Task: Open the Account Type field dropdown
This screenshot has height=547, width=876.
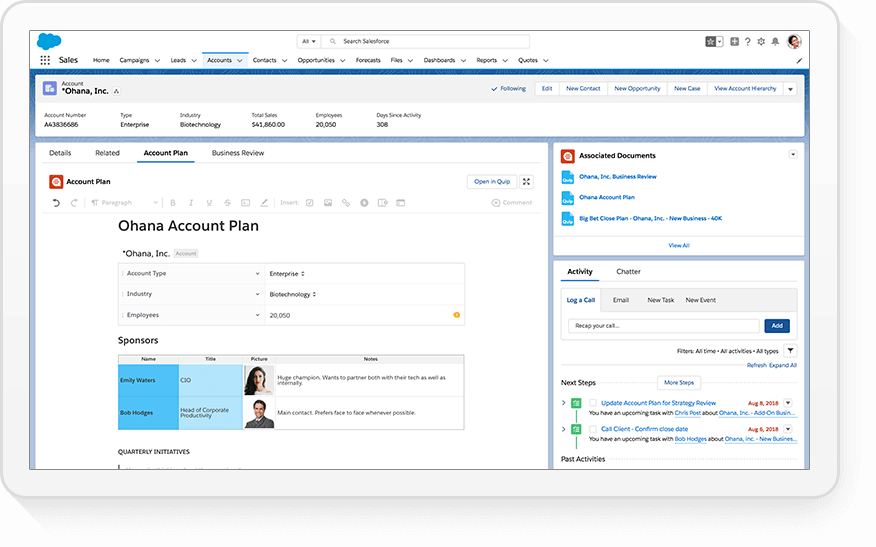Action: point(257,274)
